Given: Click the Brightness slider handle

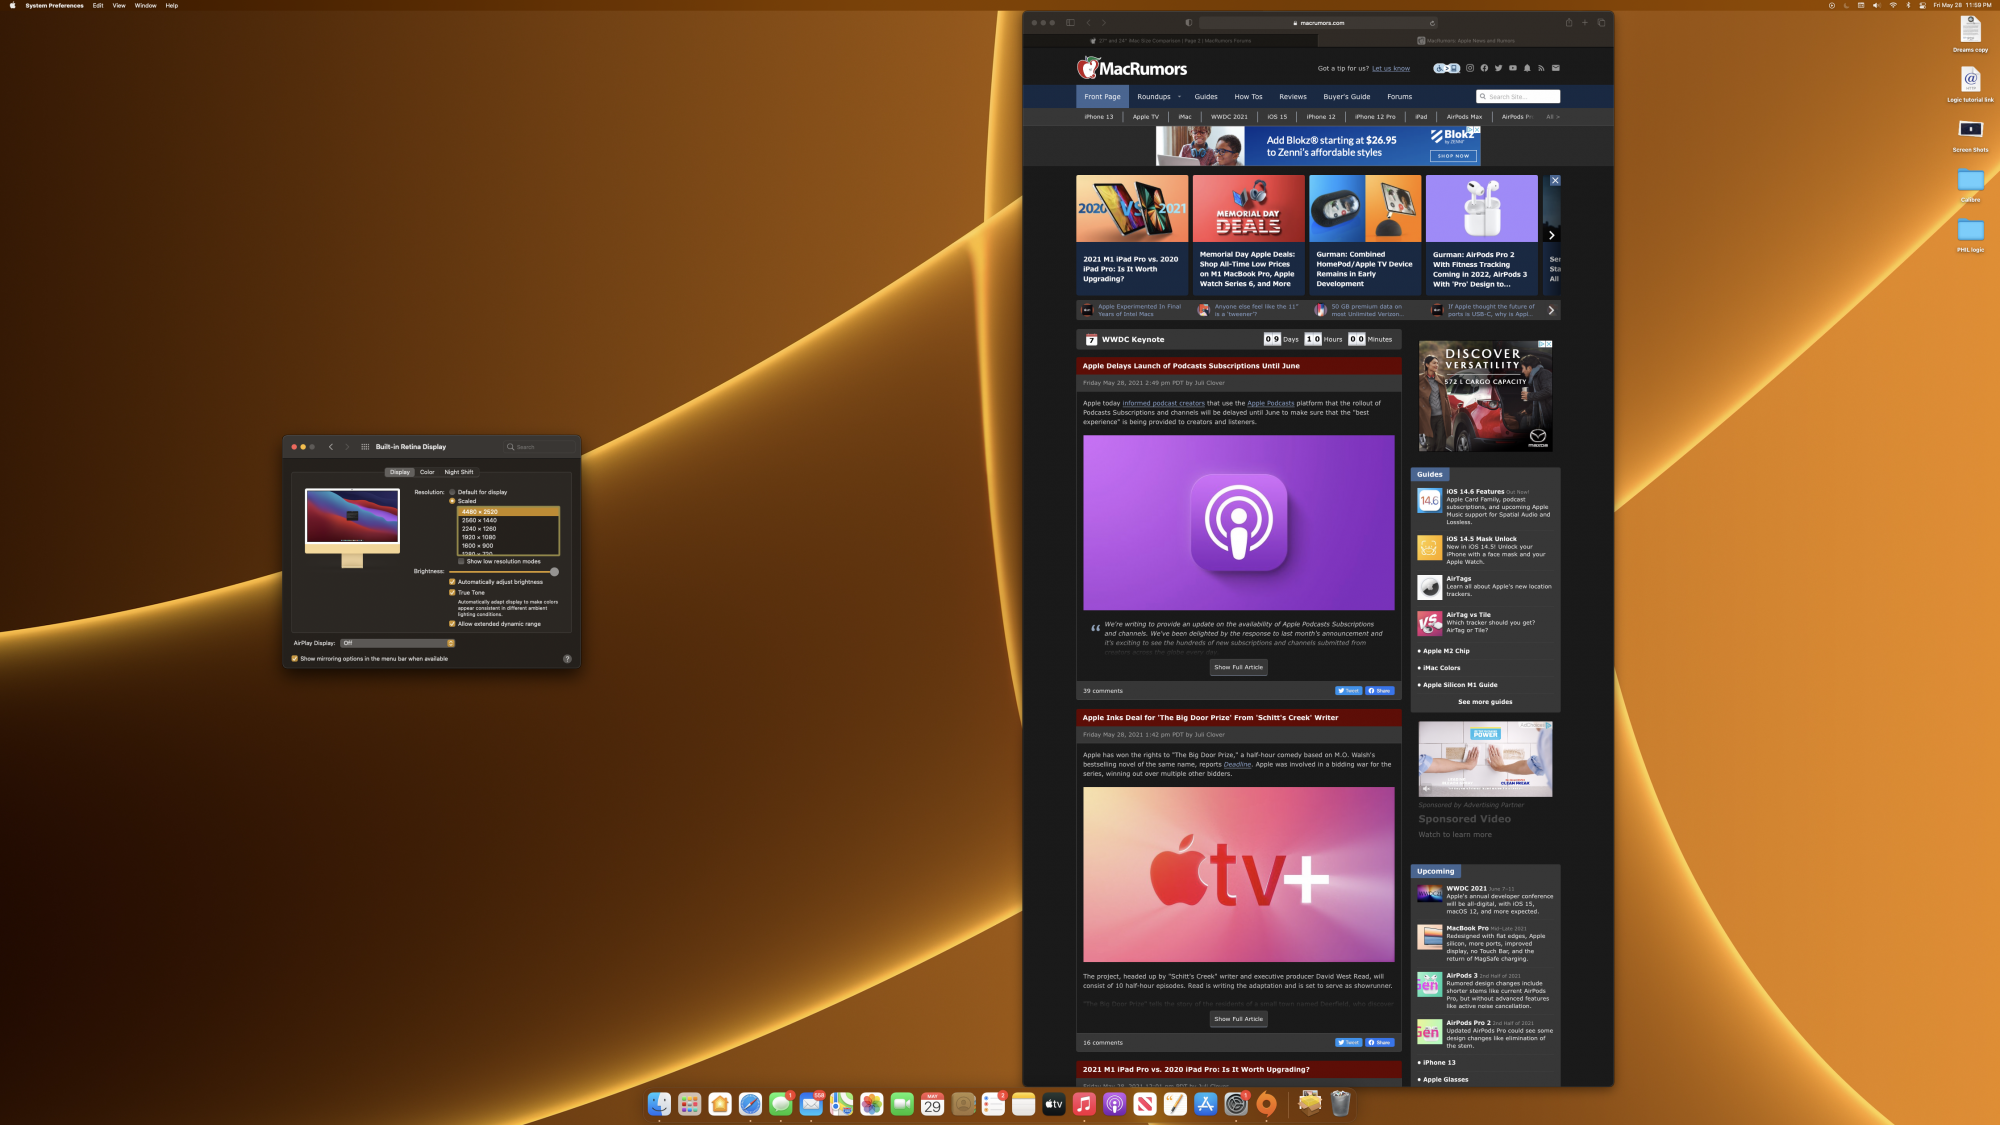Looking at the screenshot, I should (x=554, y=571).
